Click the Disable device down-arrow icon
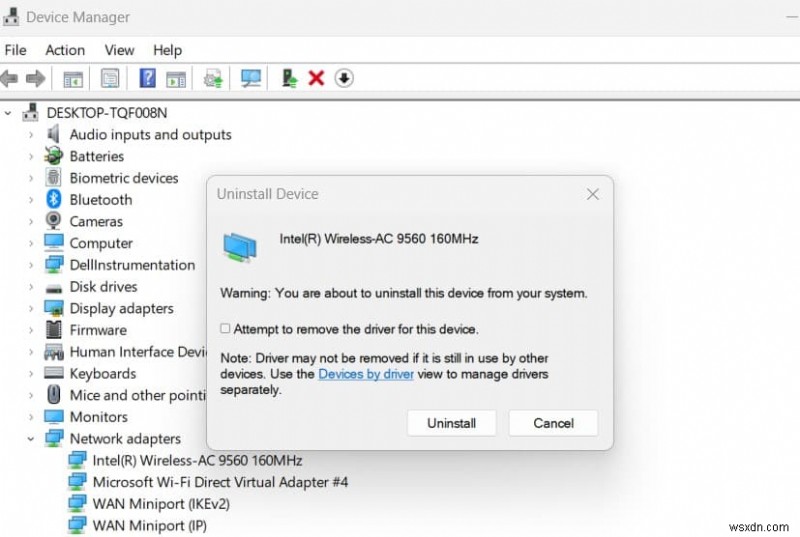The height and width of the screenshot is (537, 800). [x=344, y=79]
